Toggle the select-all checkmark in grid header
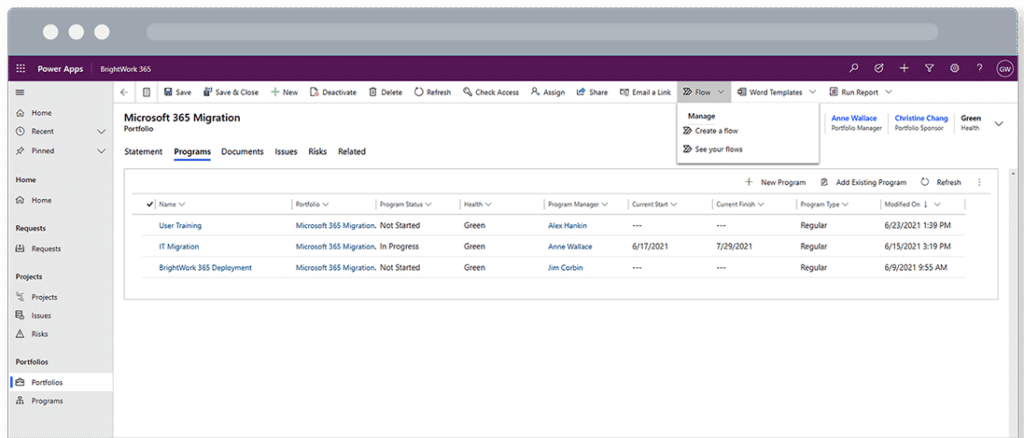This screenshot has height=438, width=1024. [x=150, y=204]
